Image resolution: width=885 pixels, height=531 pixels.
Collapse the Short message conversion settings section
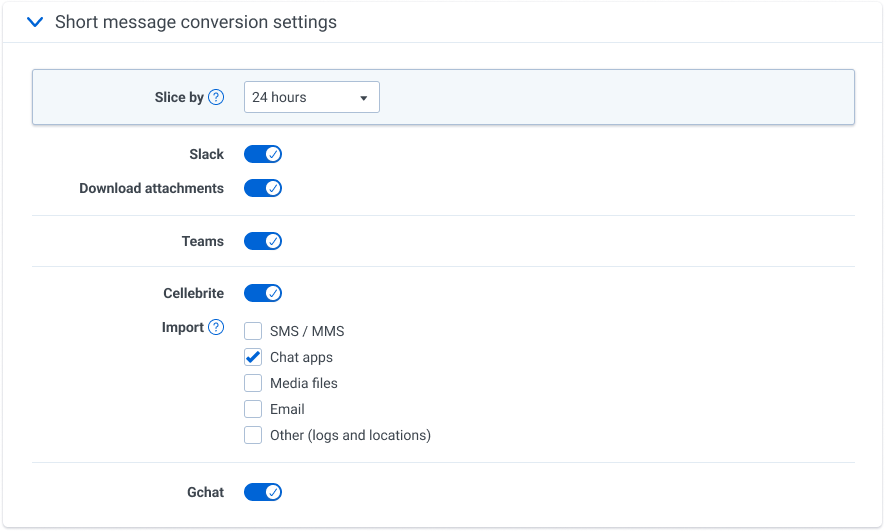coord(35,22)
